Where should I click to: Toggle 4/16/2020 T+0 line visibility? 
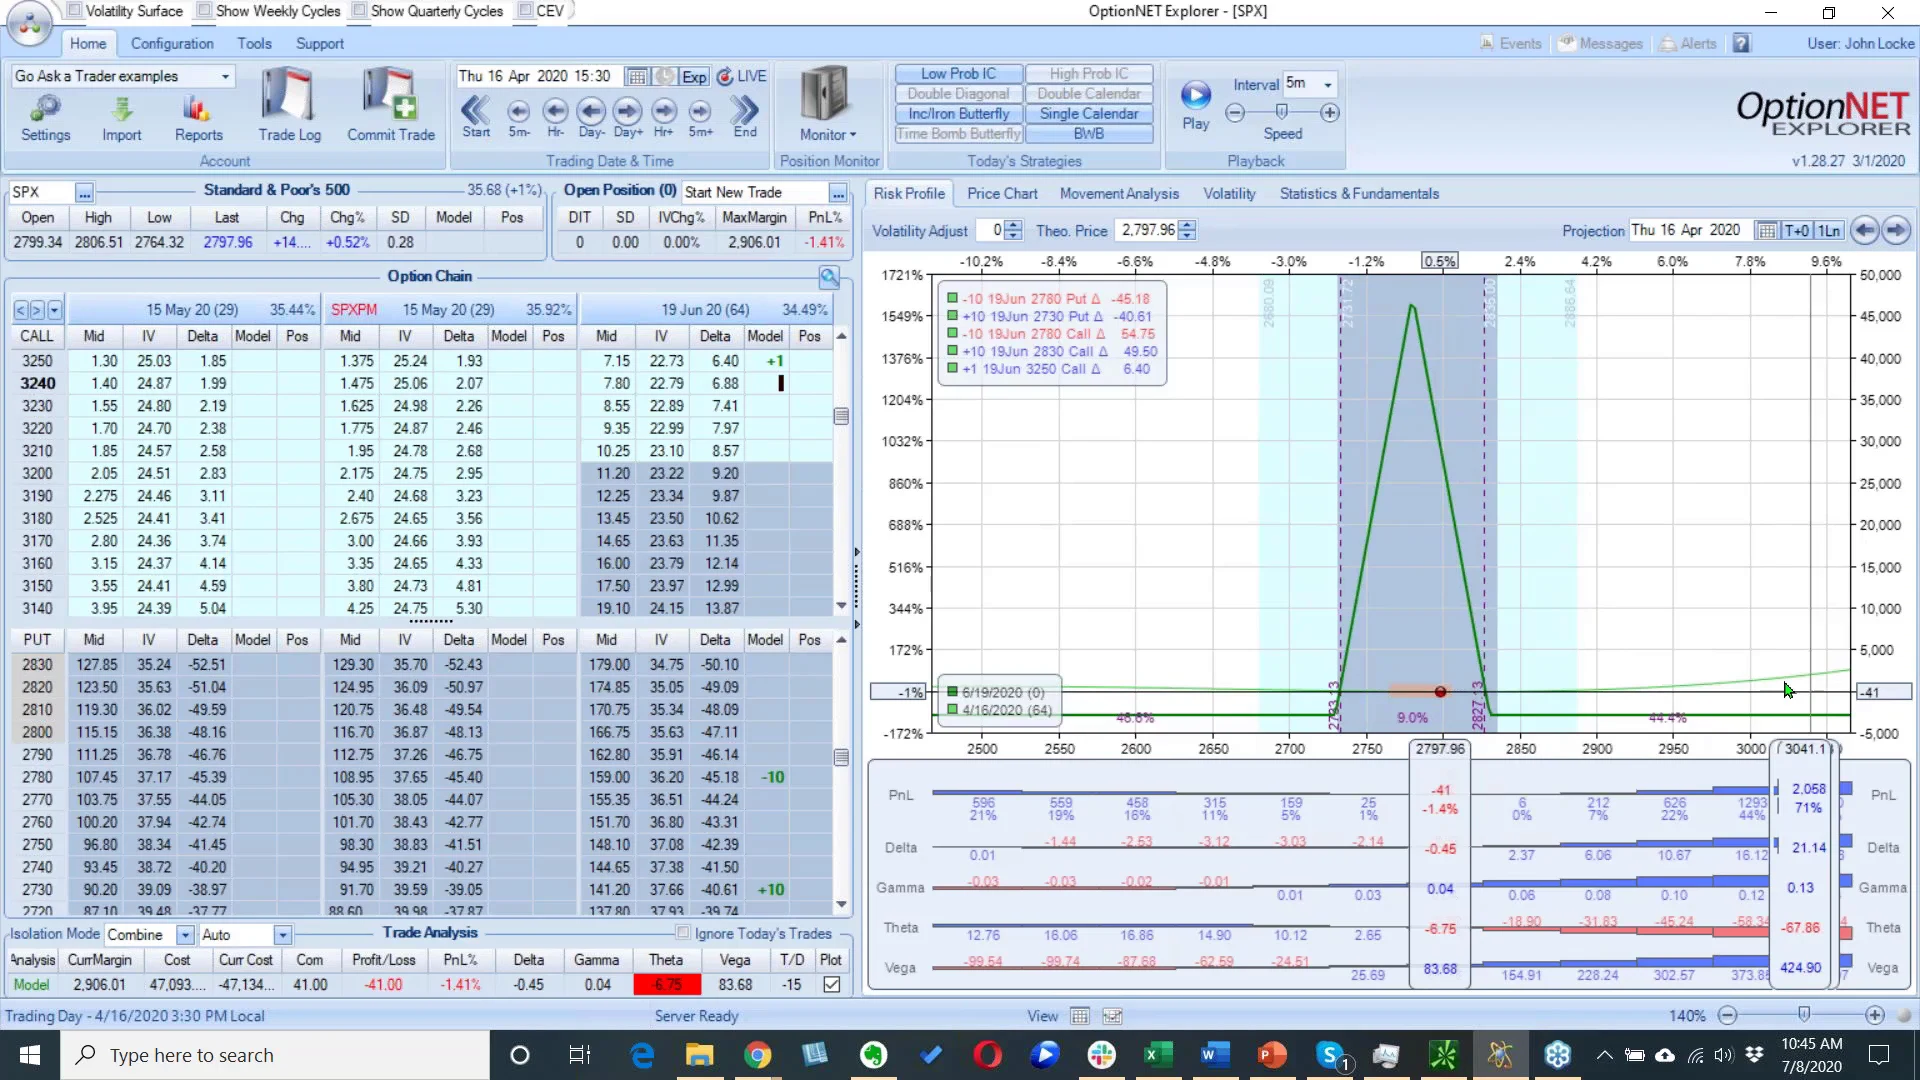coord(953,710)
